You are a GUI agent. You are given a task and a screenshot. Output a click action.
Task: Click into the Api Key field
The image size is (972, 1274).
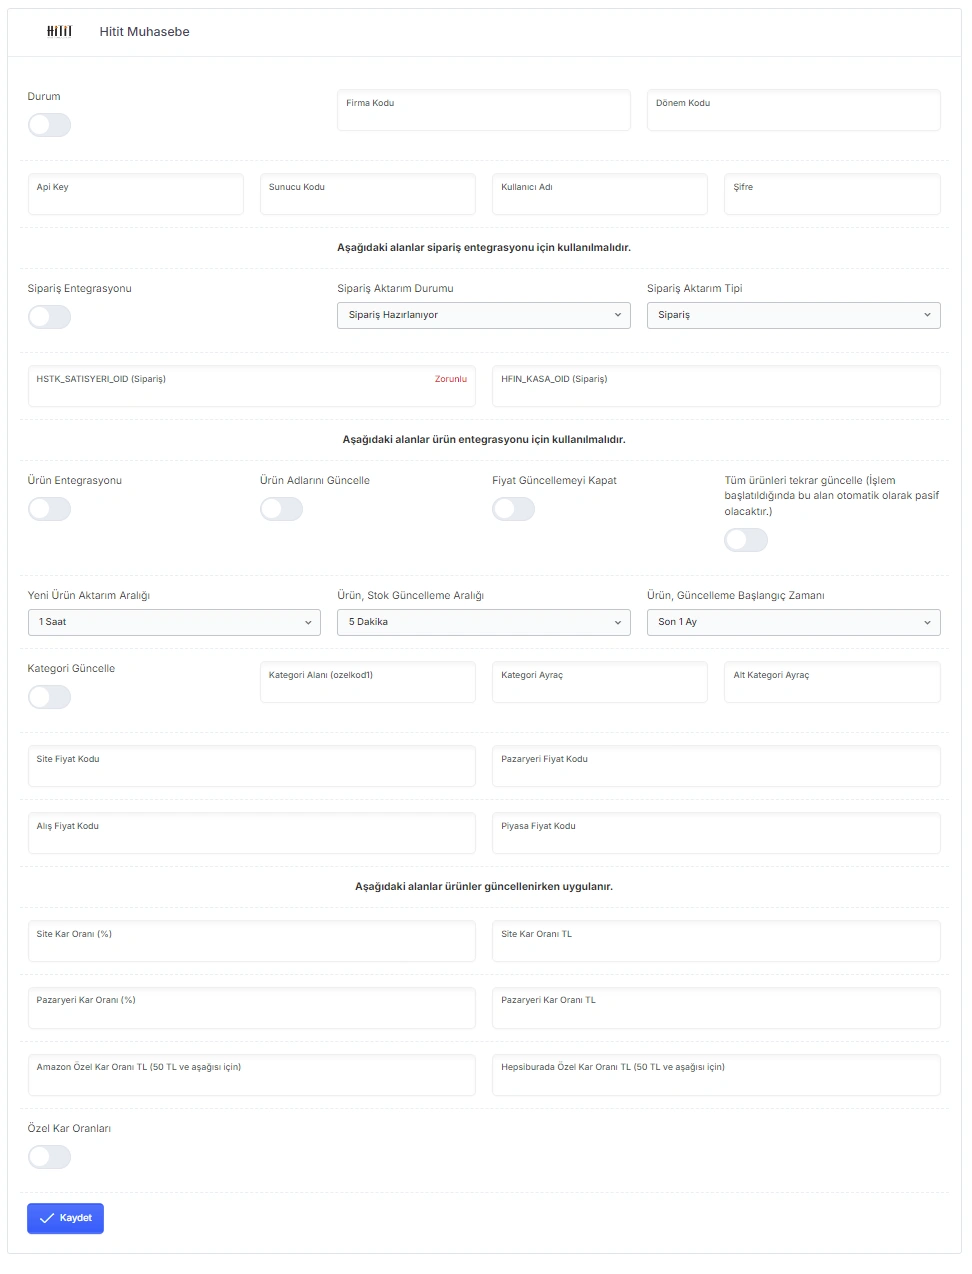pyautogui.click(x=136, y=194)
